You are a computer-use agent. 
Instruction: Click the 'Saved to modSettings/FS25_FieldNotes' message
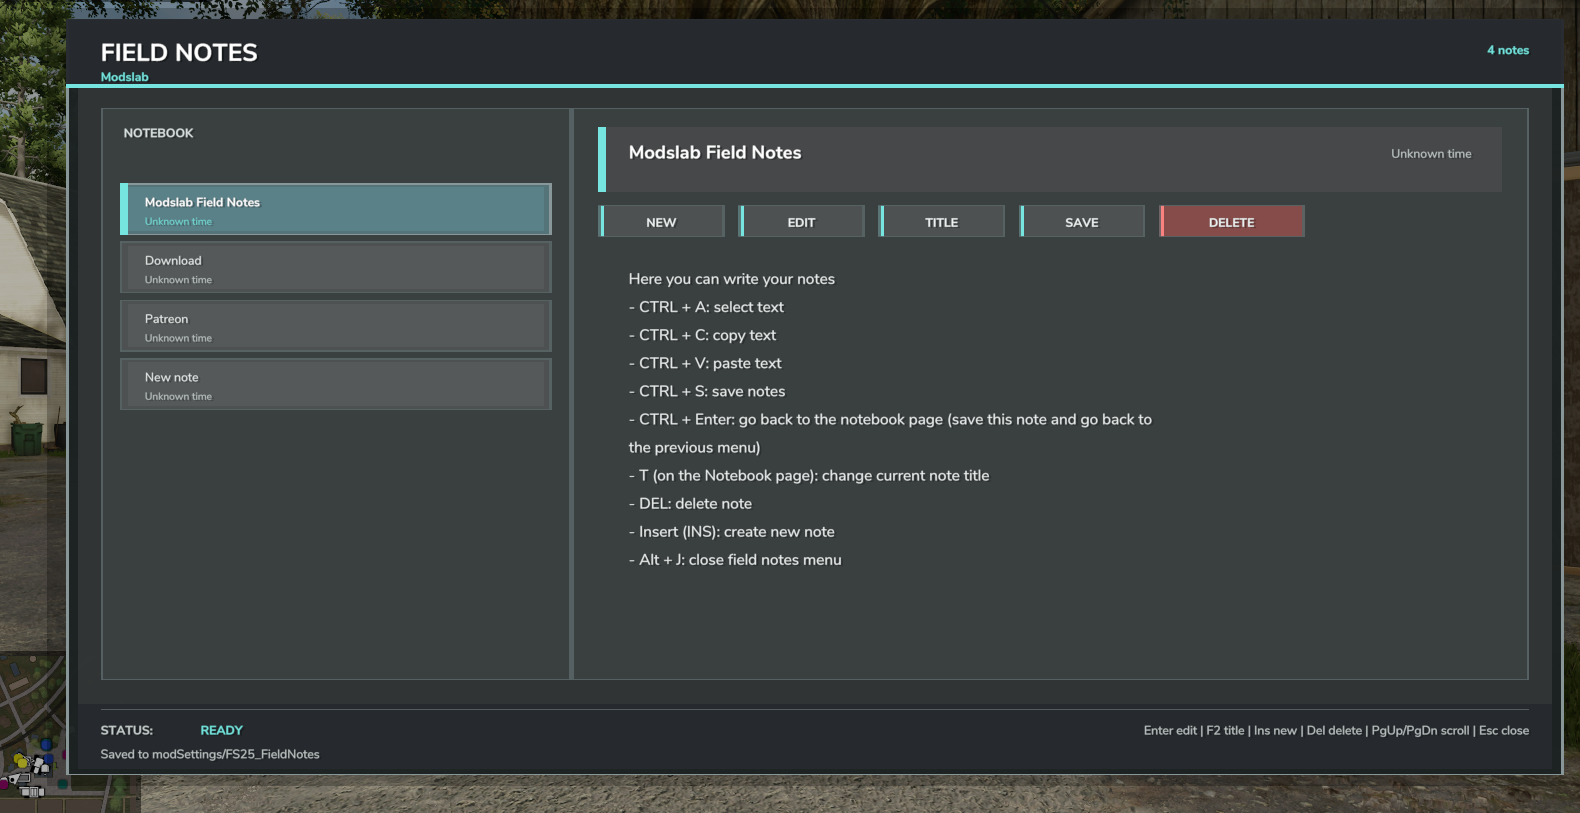tap(210, 754)
